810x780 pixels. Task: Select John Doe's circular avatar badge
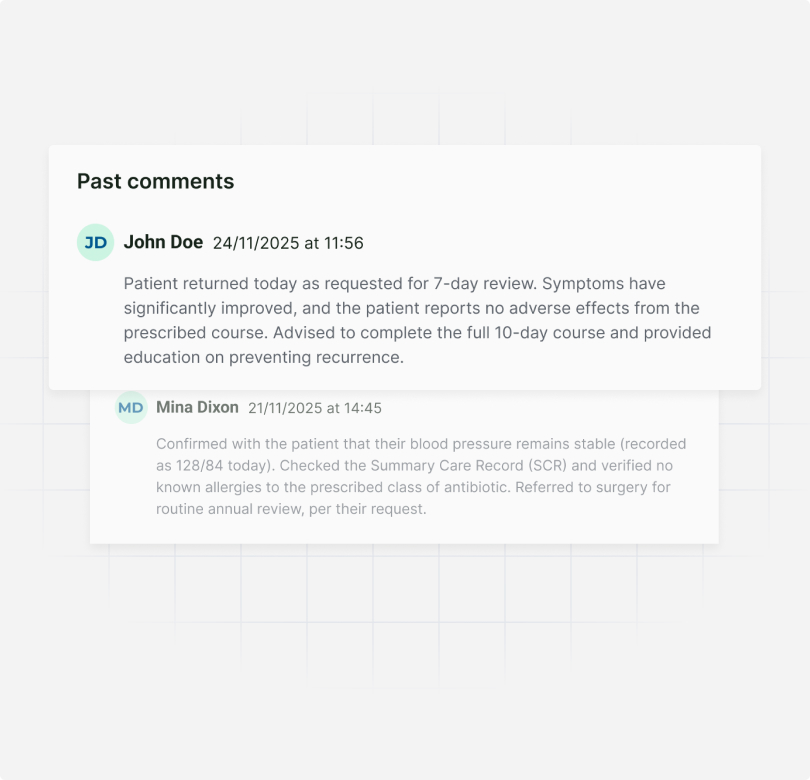[95, 242]
